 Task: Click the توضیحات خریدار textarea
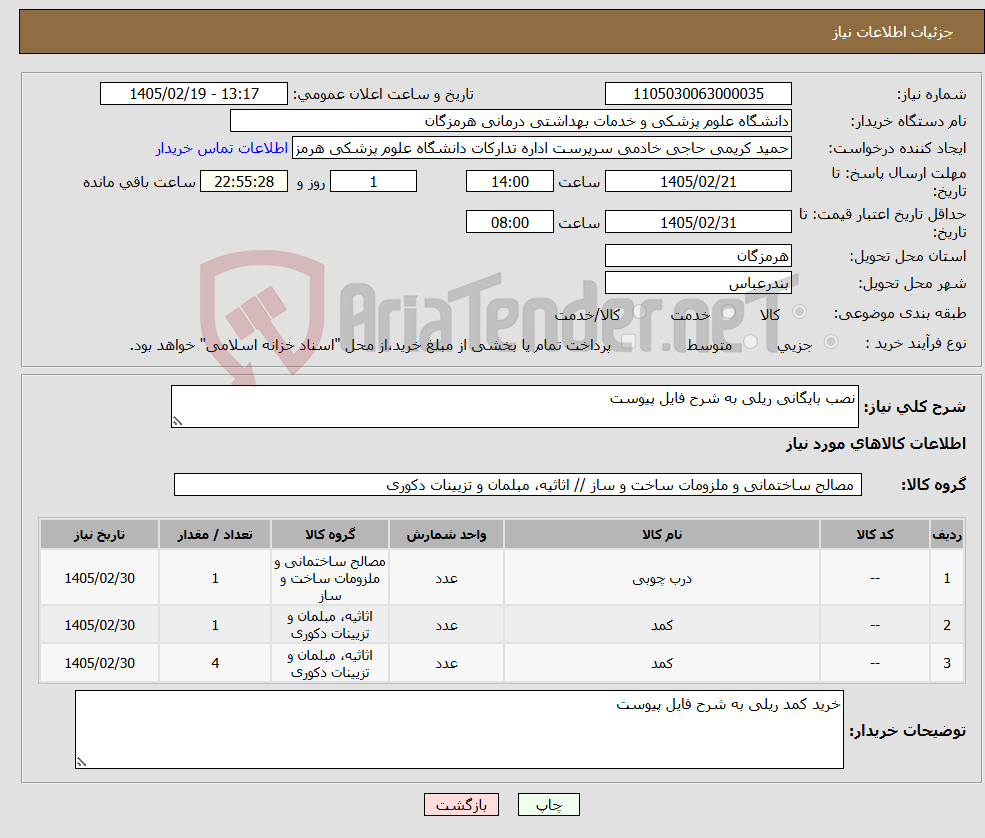[x=459, y=729]
